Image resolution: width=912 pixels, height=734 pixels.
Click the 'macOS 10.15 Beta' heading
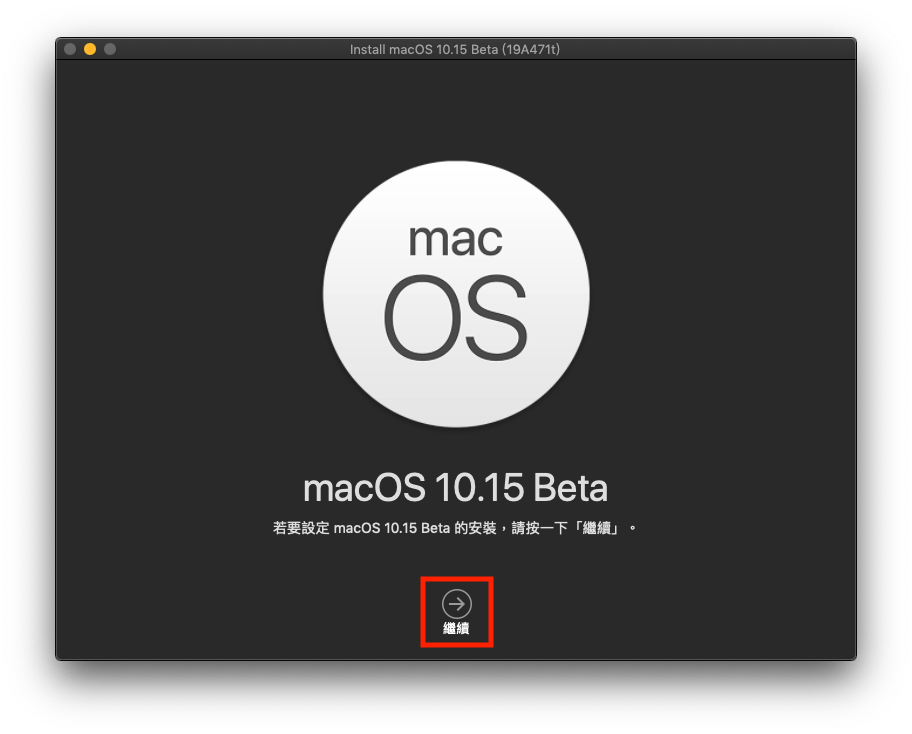click(455, 487)
